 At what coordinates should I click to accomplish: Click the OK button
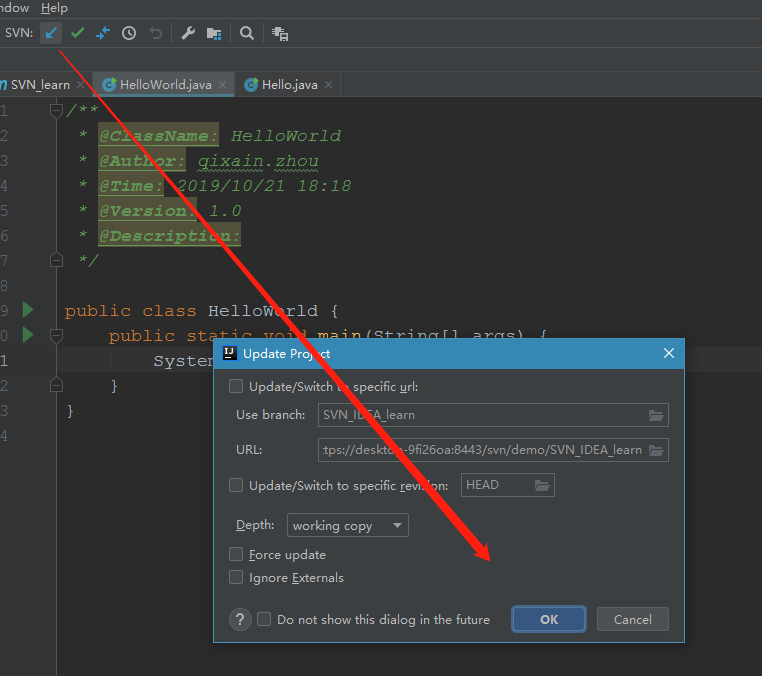tap(549, 619)
